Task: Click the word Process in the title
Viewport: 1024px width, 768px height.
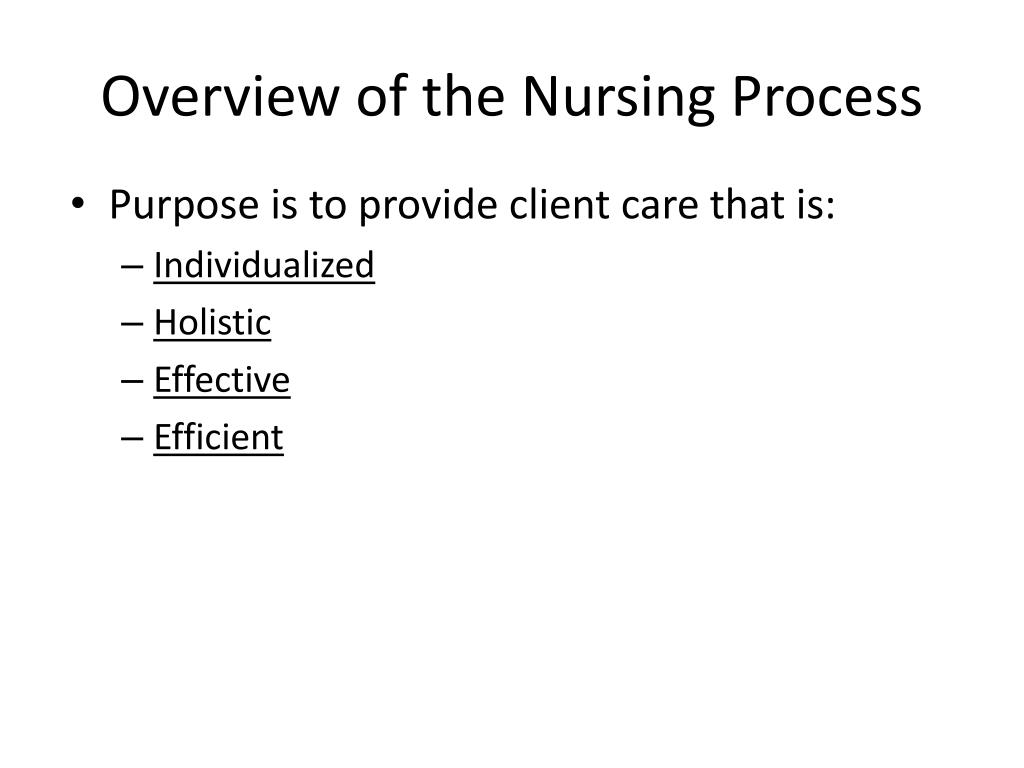Action: (x=827, y=97)
